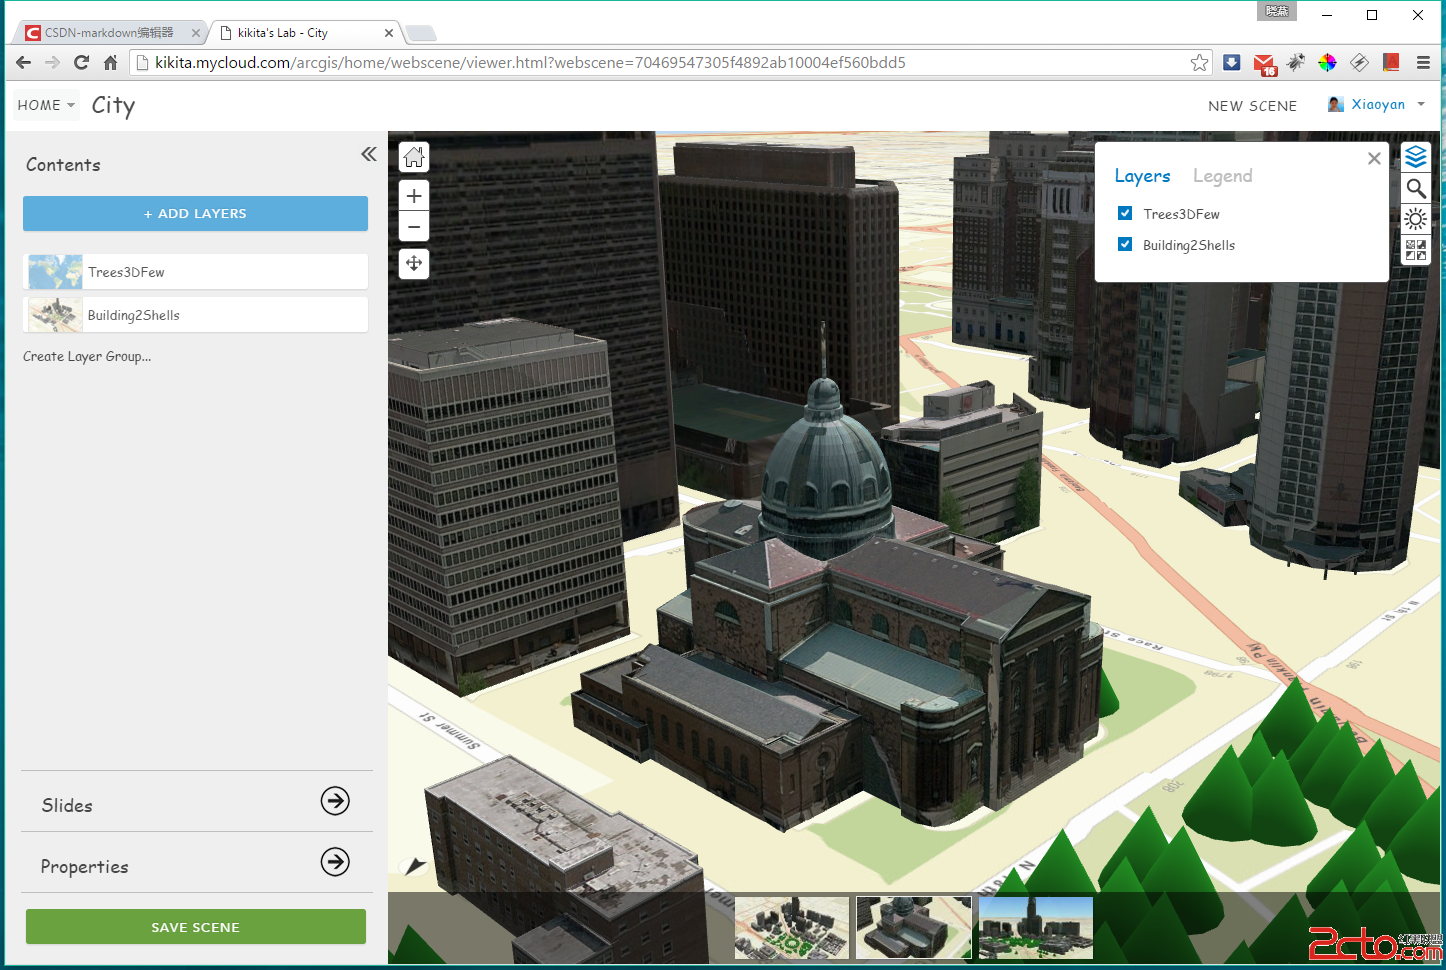1446x970 pixels.
Task: Click the diamond tag extension icon
Action: click(1359, 62)
